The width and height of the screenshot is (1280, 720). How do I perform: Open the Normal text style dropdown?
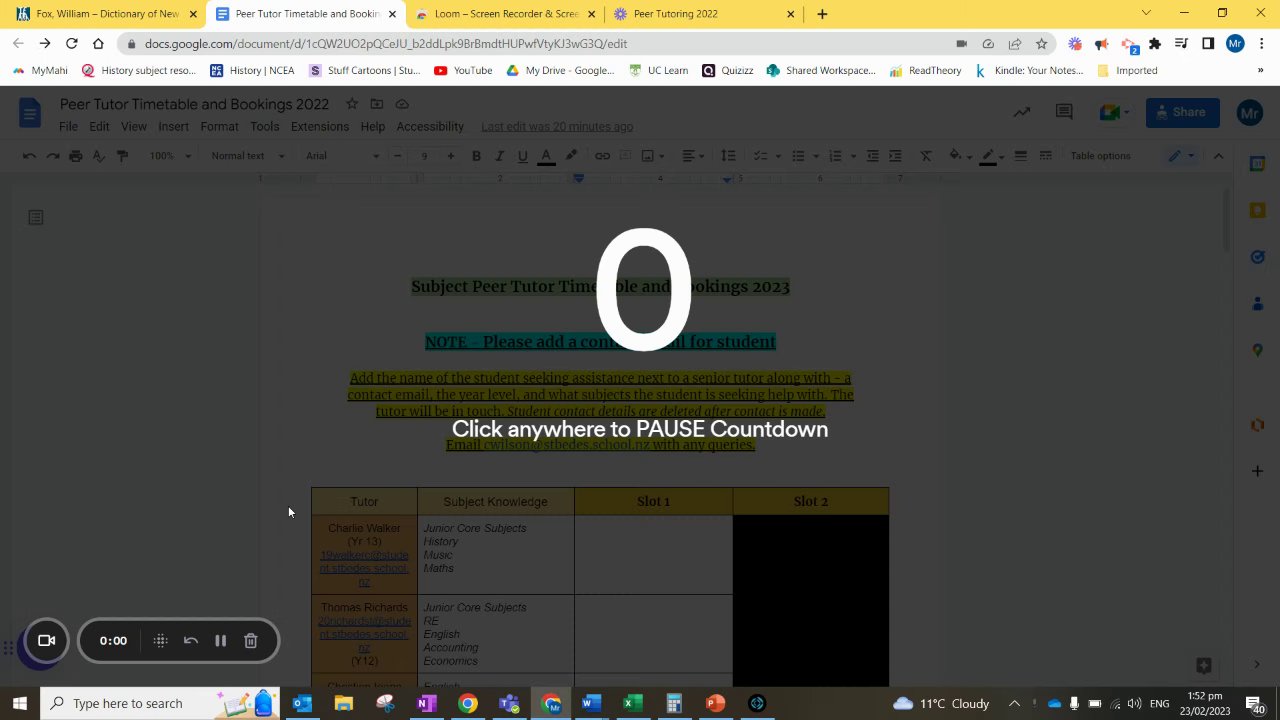tap(247, 156)
